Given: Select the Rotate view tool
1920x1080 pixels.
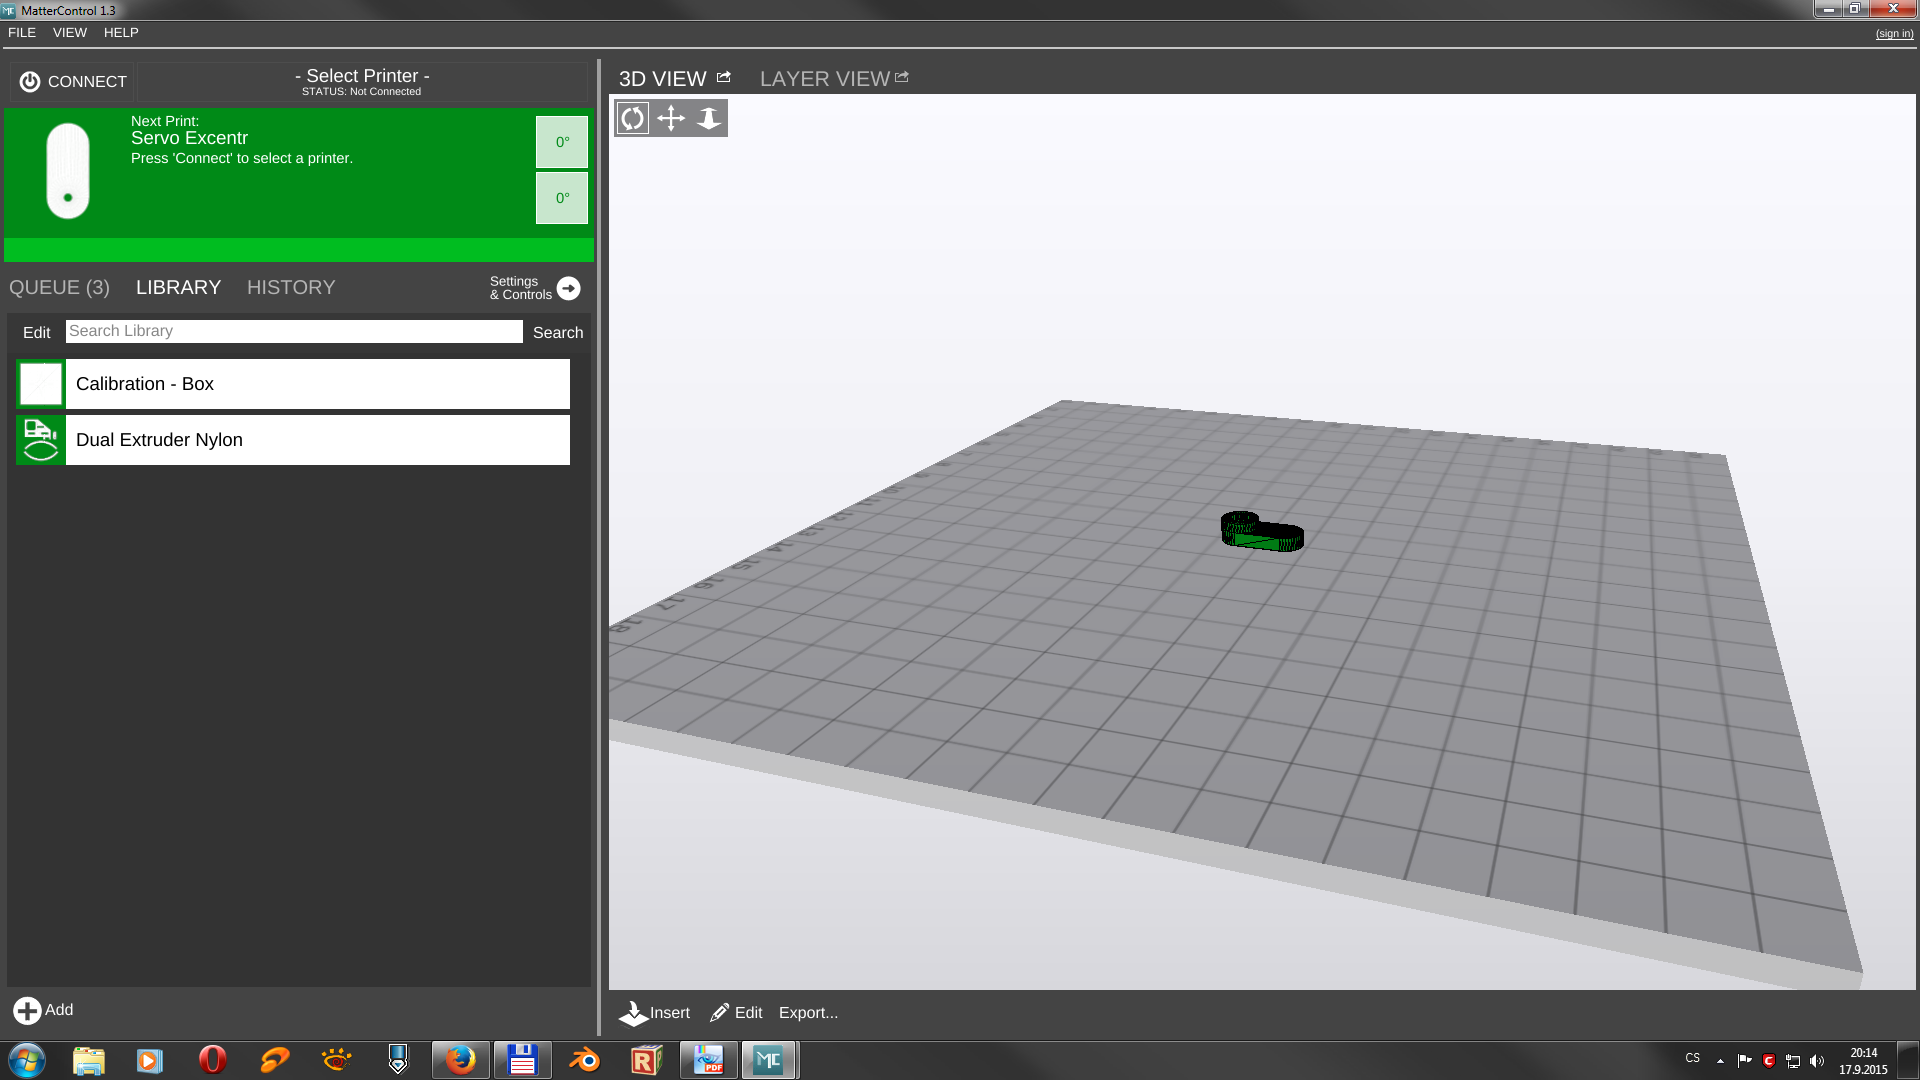Looking at the screenshot, I should point(632,118).
